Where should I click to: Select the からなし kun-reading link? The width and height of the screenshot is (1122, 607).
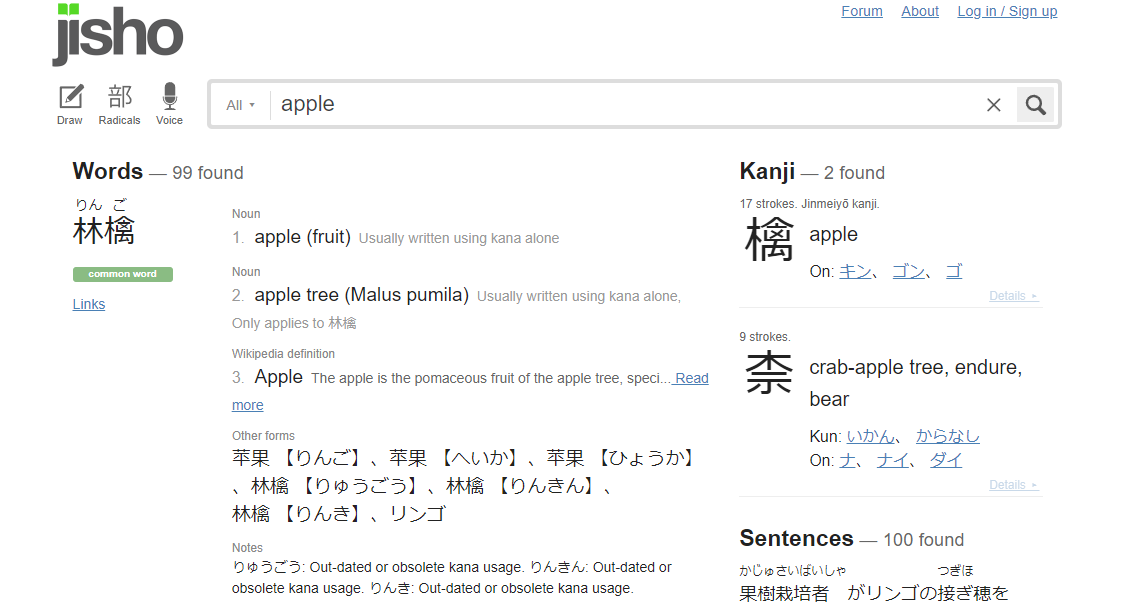(x=947, y=436)
